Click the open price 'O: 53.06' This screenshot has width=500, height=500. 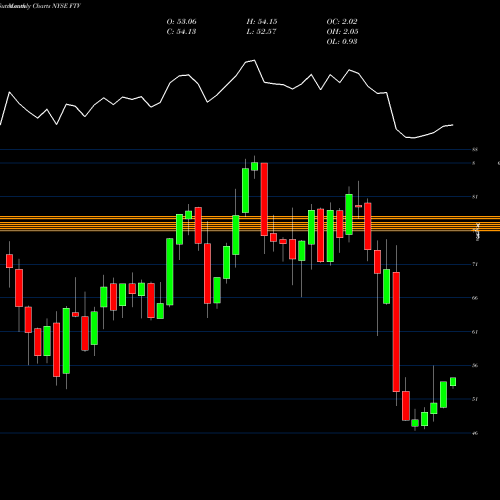coord(182,22)
